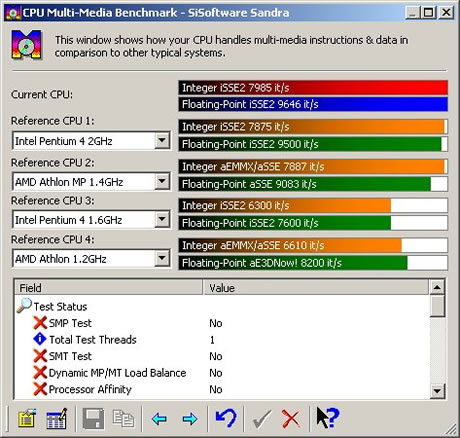Click the red X Cancel icon
Viewport: 460px width, 438px height.
click(291, 419)
